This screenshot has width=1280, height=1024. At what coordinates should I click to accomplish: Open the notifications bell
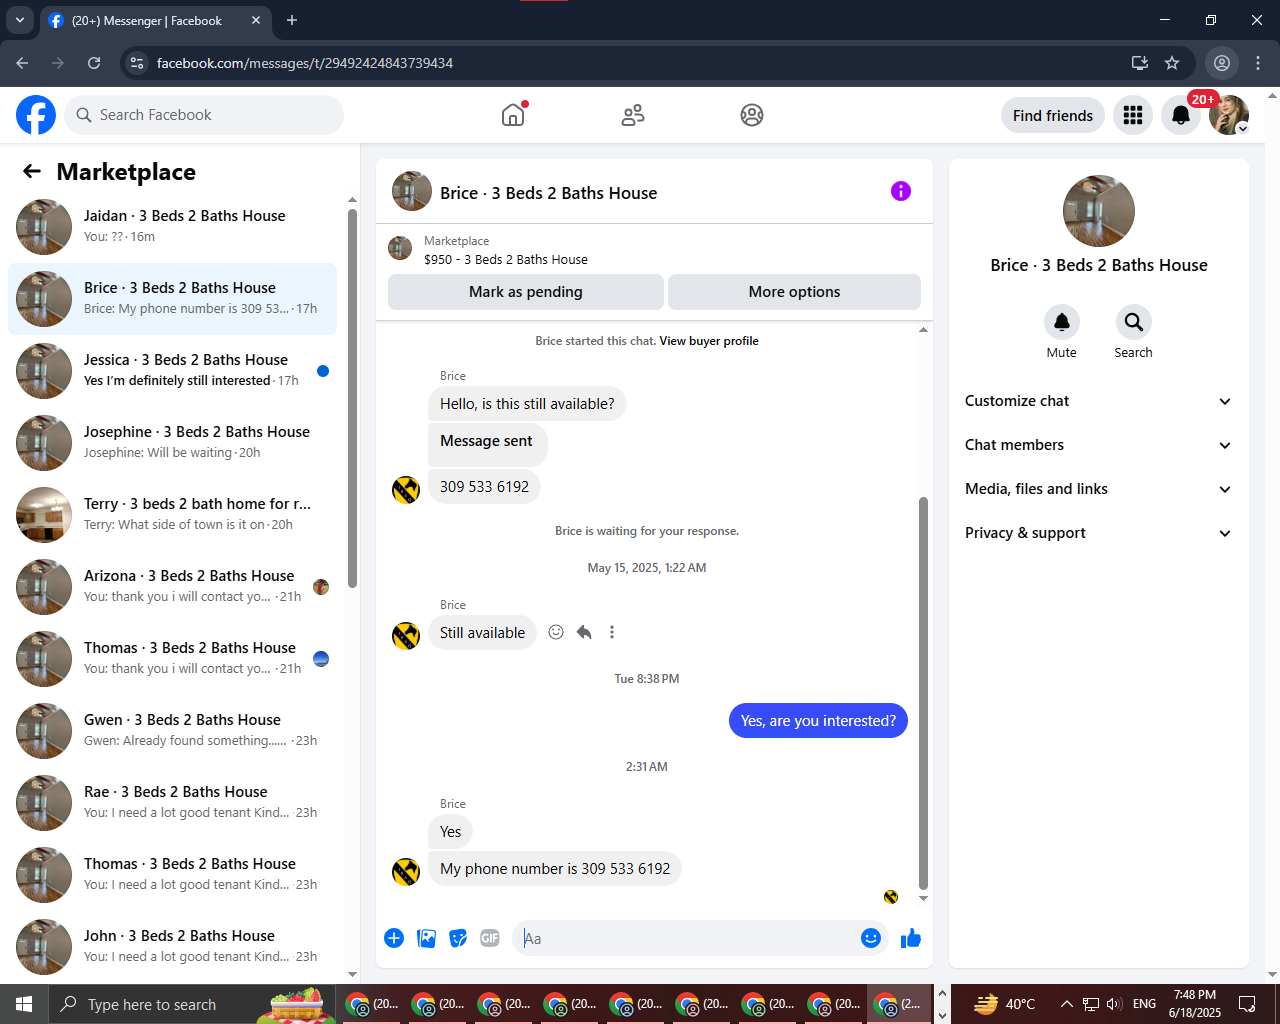(1181, 115)
